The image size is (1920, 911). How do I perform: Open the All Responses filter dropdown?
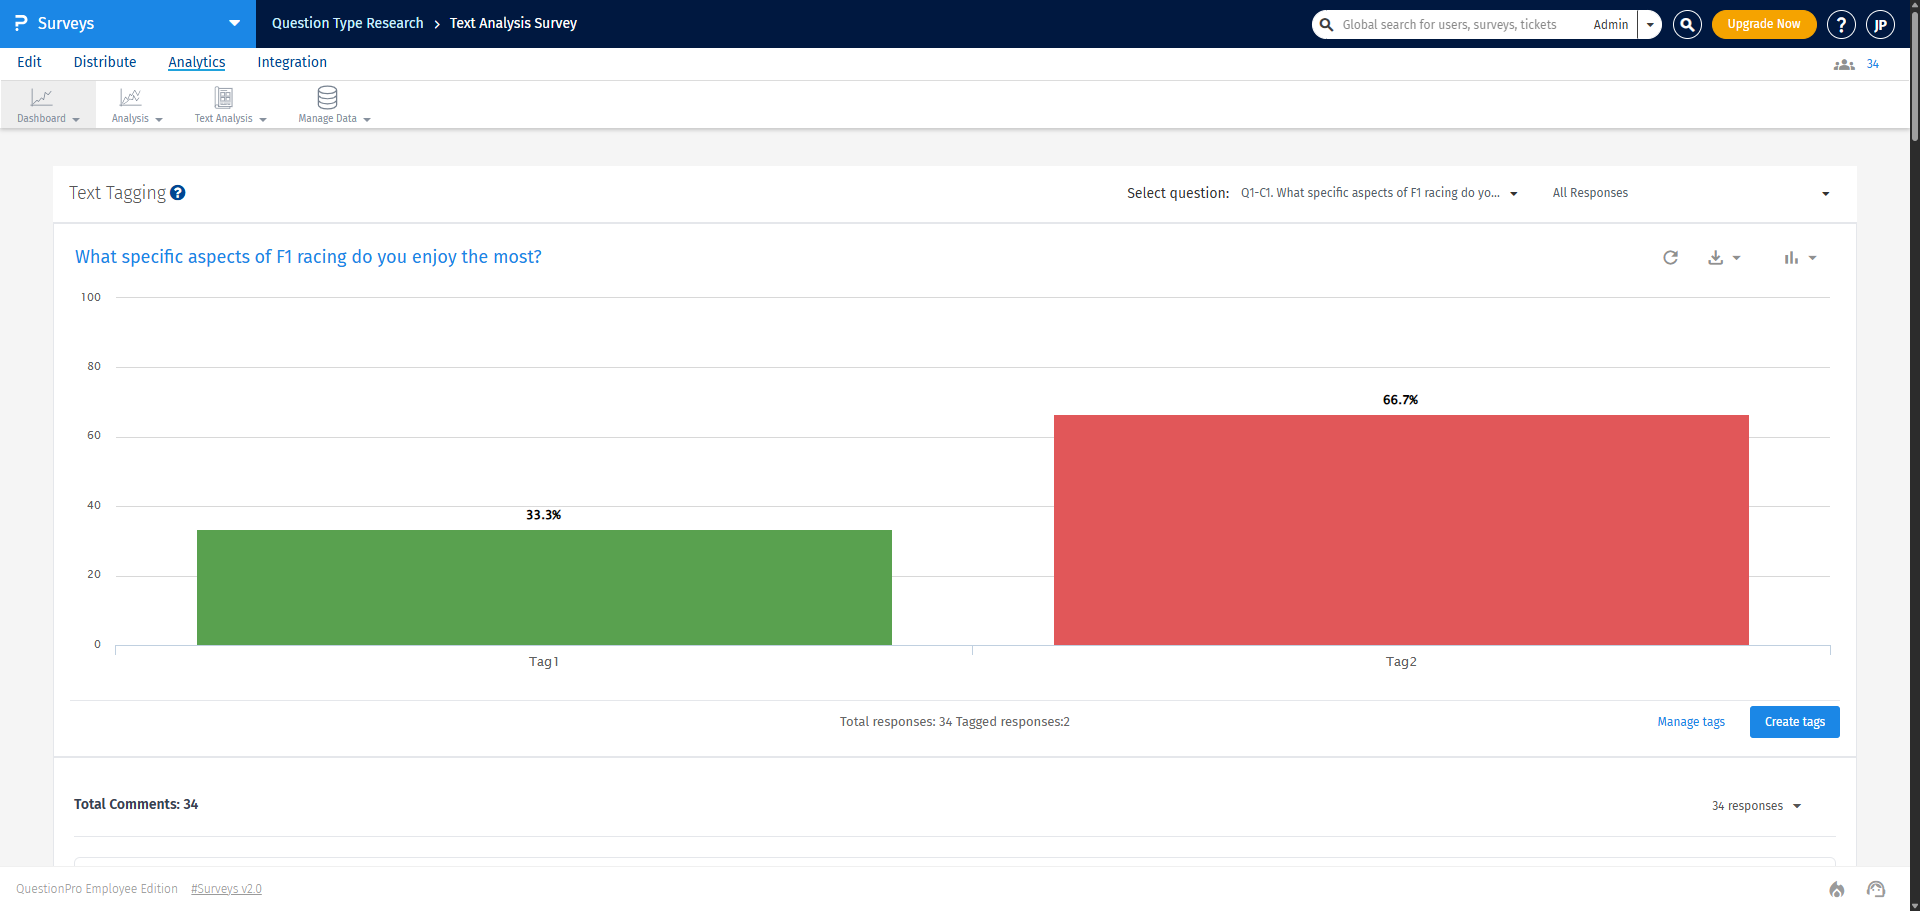tap(1690, 193)
